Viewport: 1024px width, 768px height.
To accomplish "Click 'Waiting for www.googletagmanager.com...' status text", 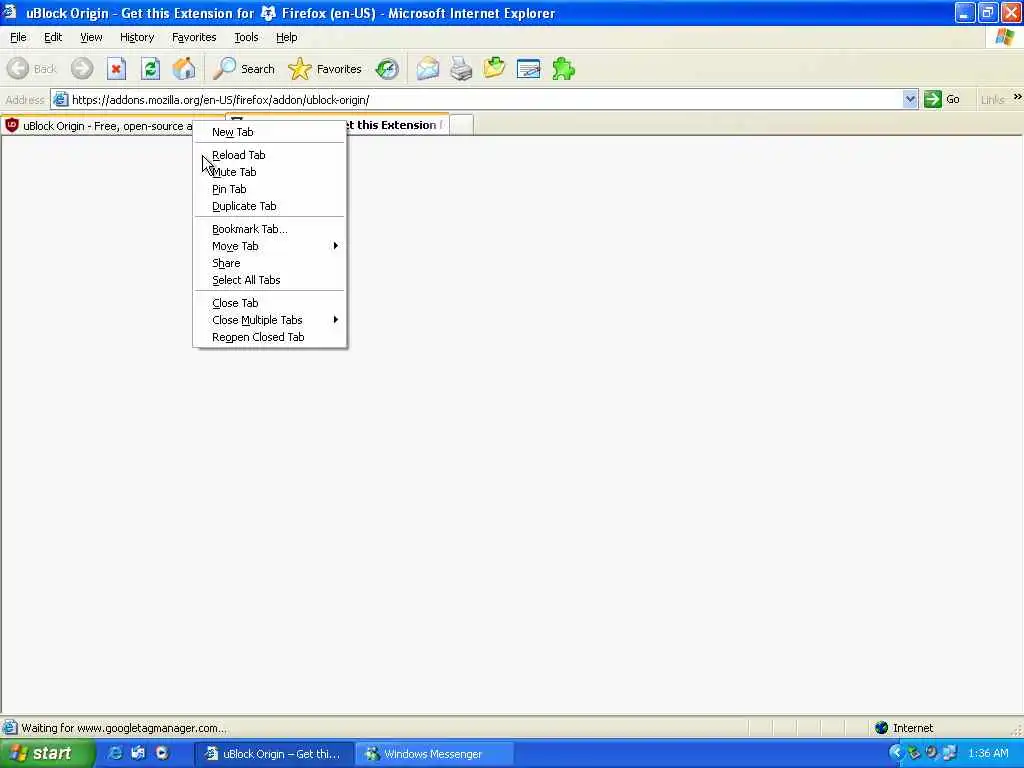I will 124,728.
